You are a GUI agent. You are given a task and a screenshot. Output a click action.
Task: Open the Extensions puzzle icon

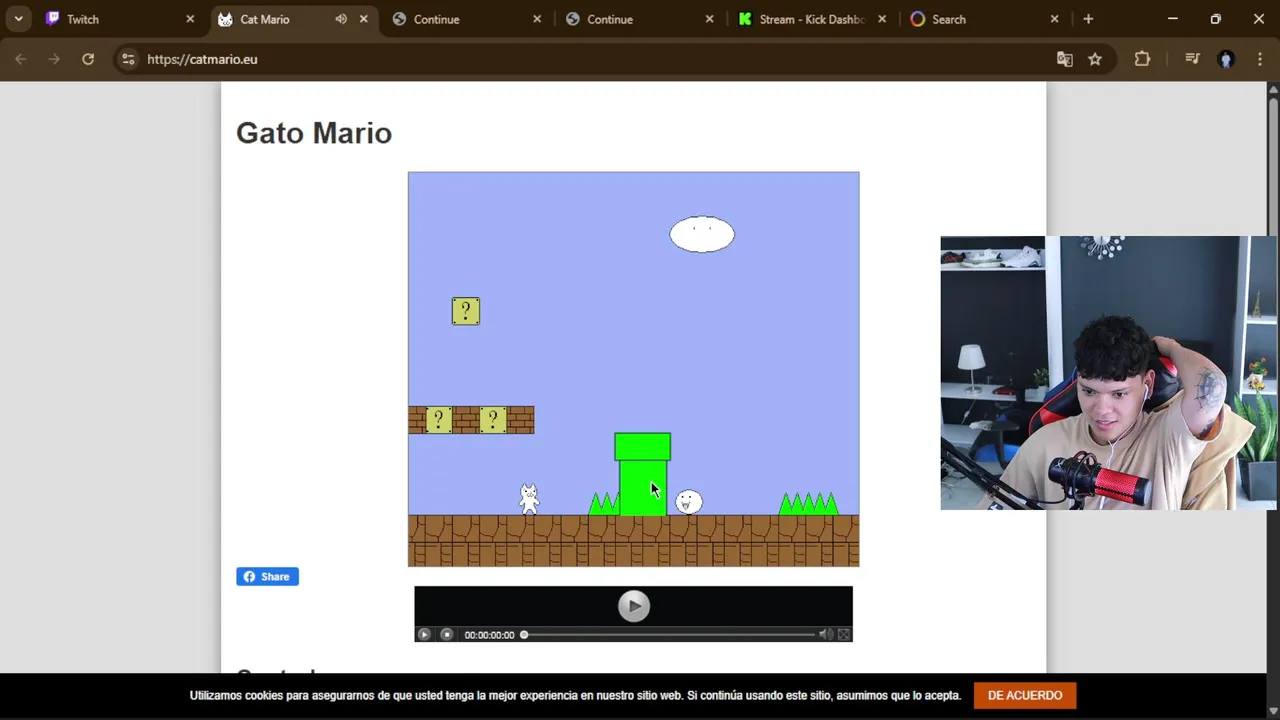1142,59
